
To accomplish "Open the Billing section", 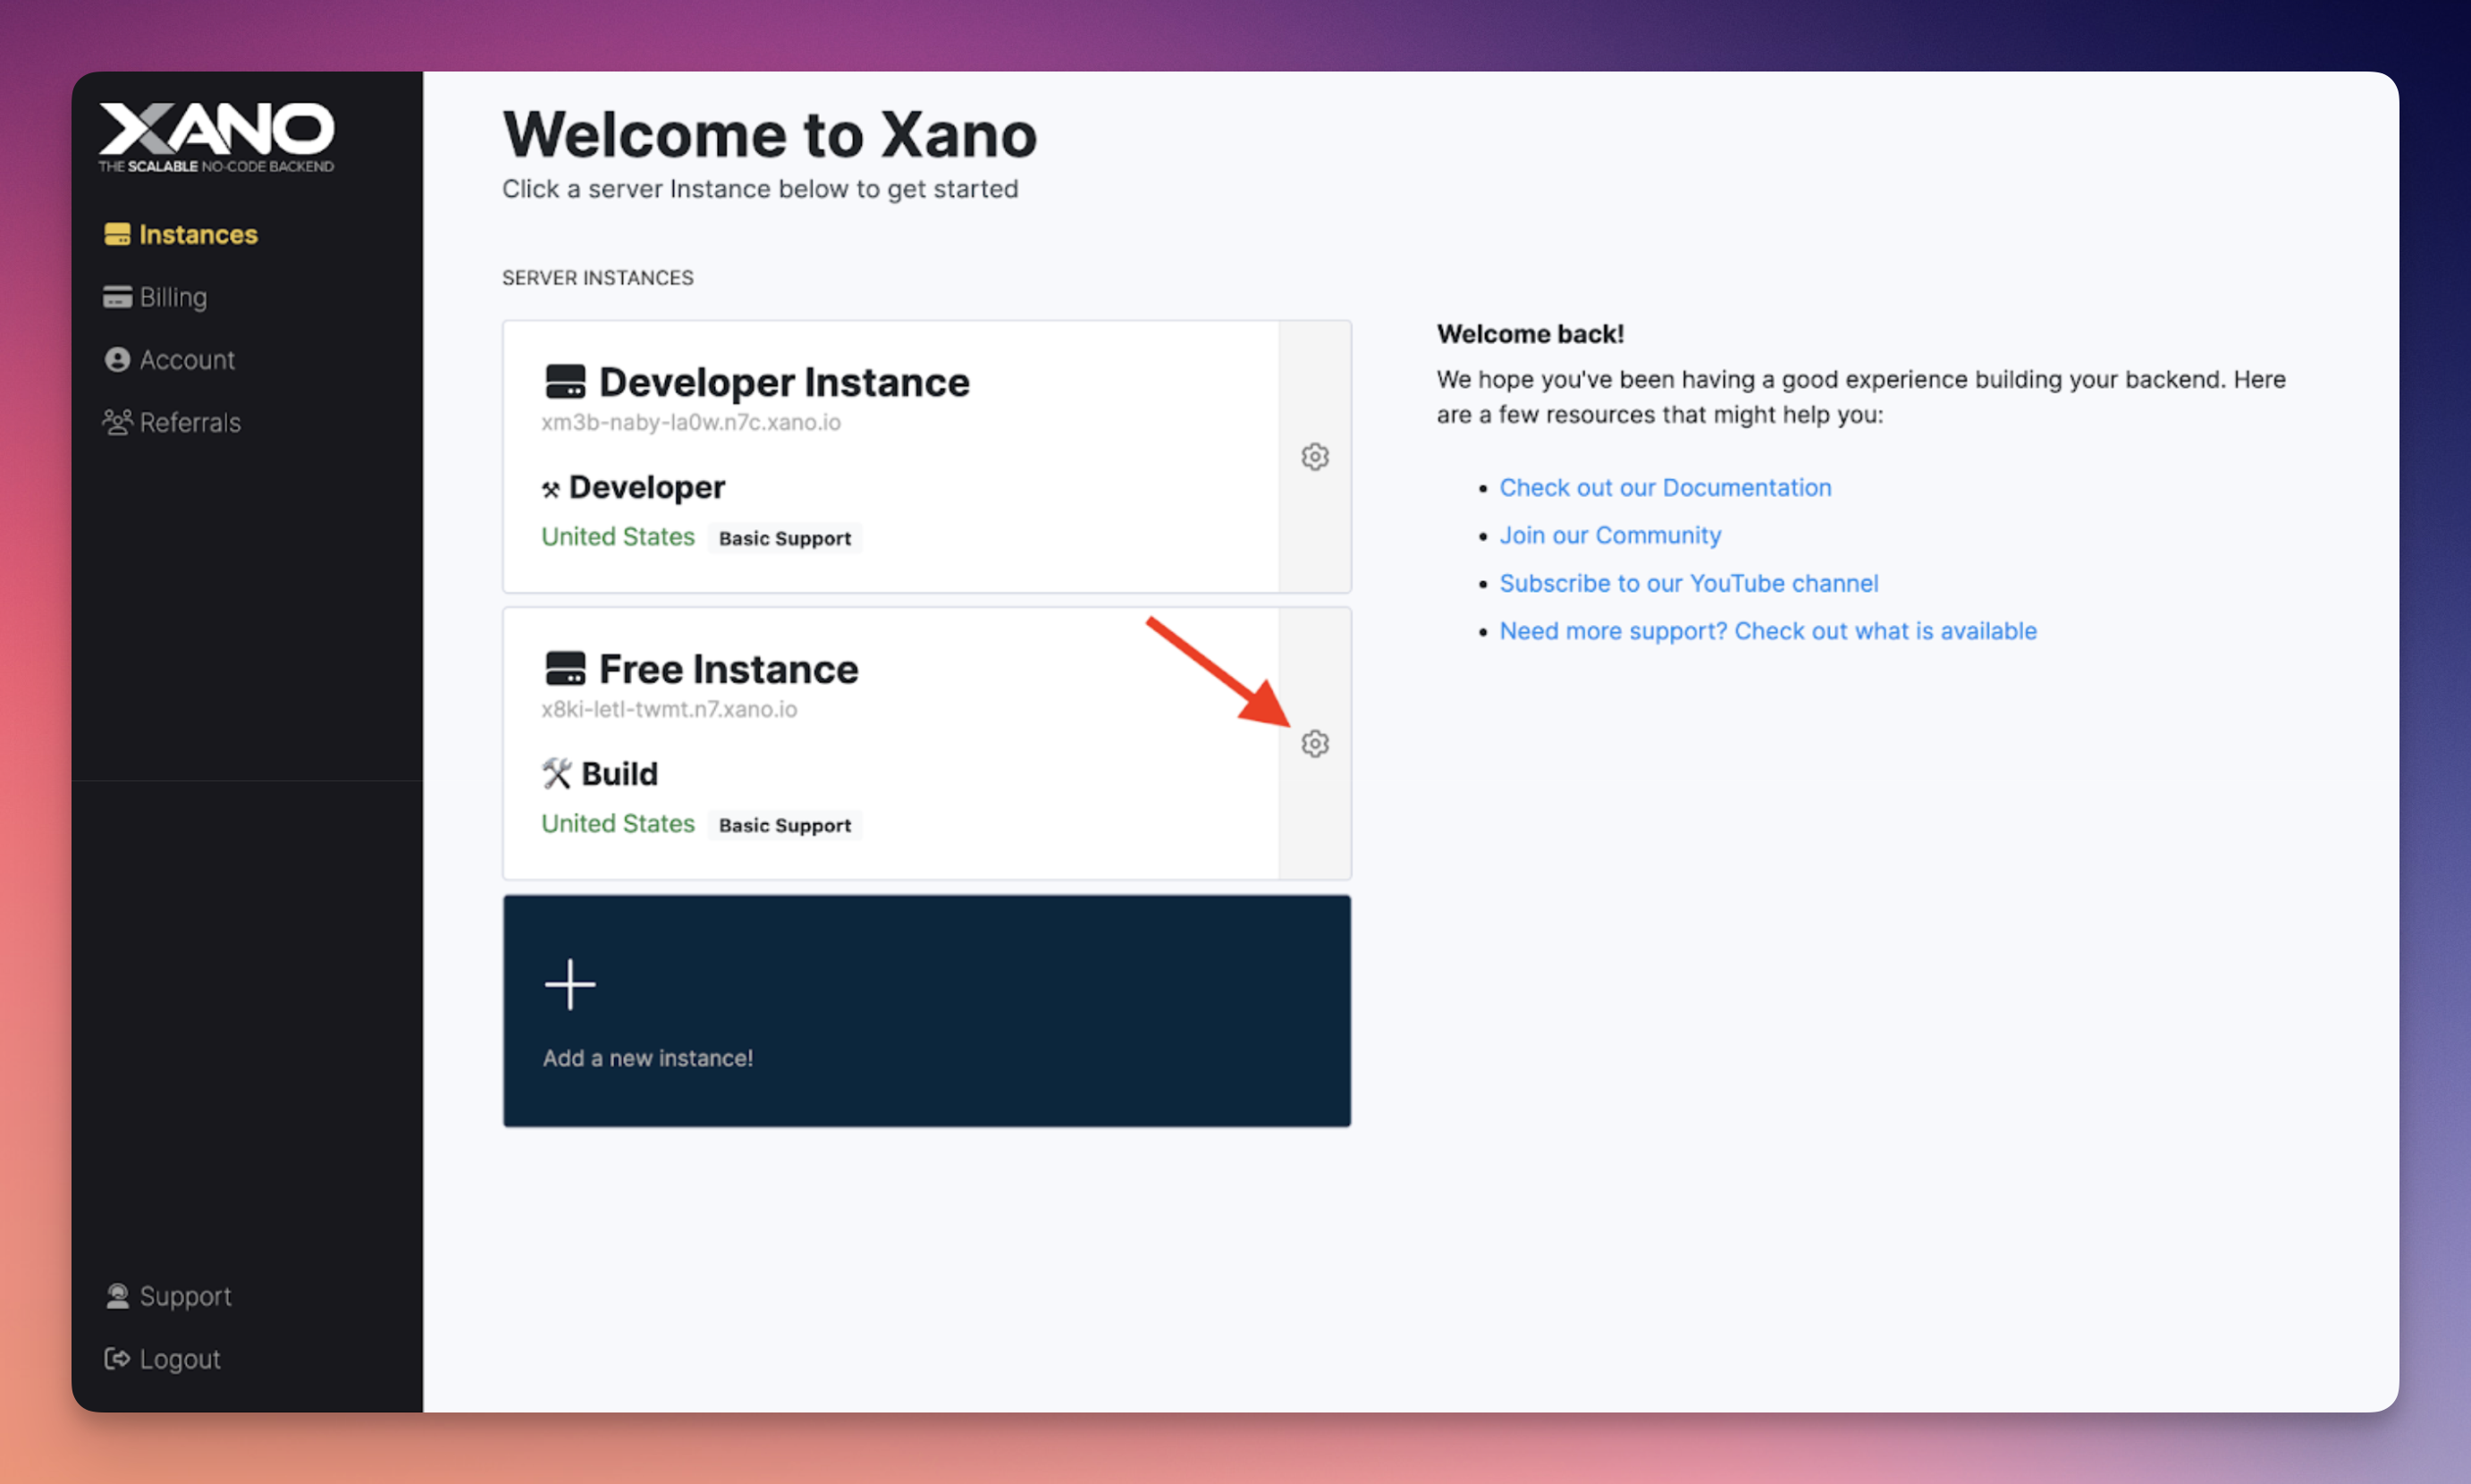I will click(x=155, y=297).
